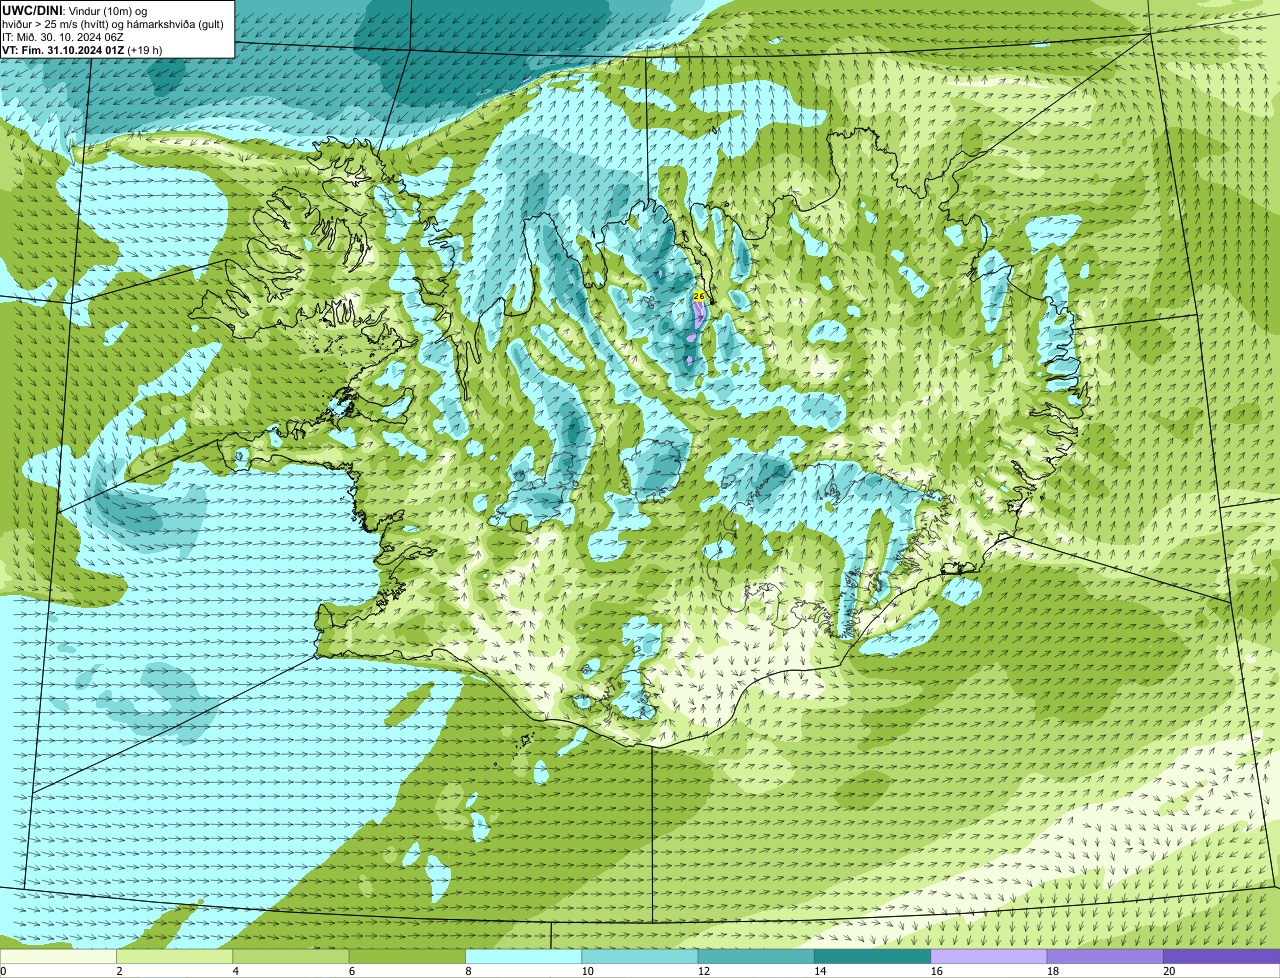Click the valid time 'VT: Fim. 31.10.2024 01Z (+19 h)'

pos(82,49)
